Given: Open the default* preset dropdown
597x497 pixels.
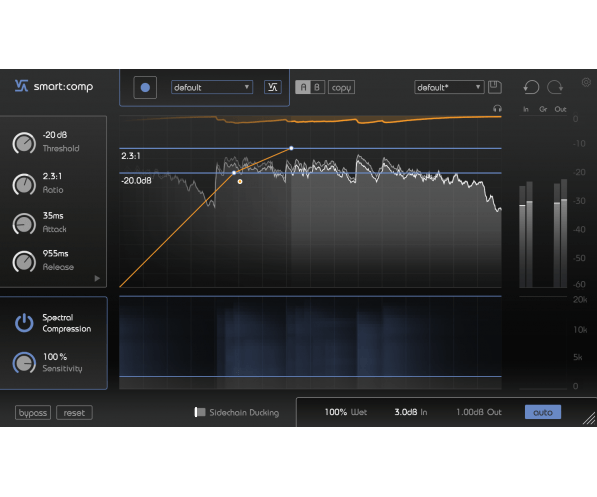Looking at the screenshot, I should pyautogui.click(x=449, y=87).
